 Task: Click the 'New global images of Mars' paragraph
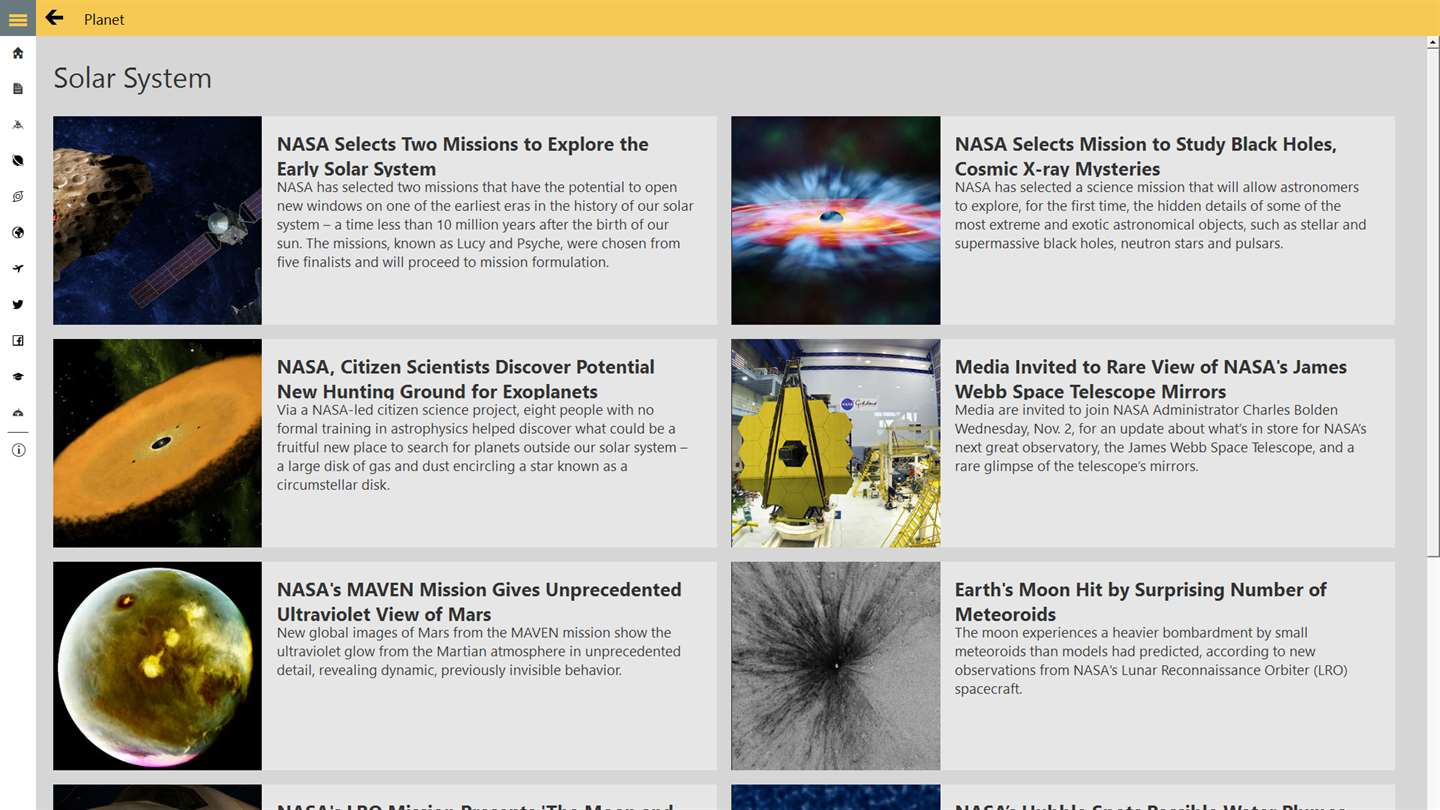click(479, 651)
